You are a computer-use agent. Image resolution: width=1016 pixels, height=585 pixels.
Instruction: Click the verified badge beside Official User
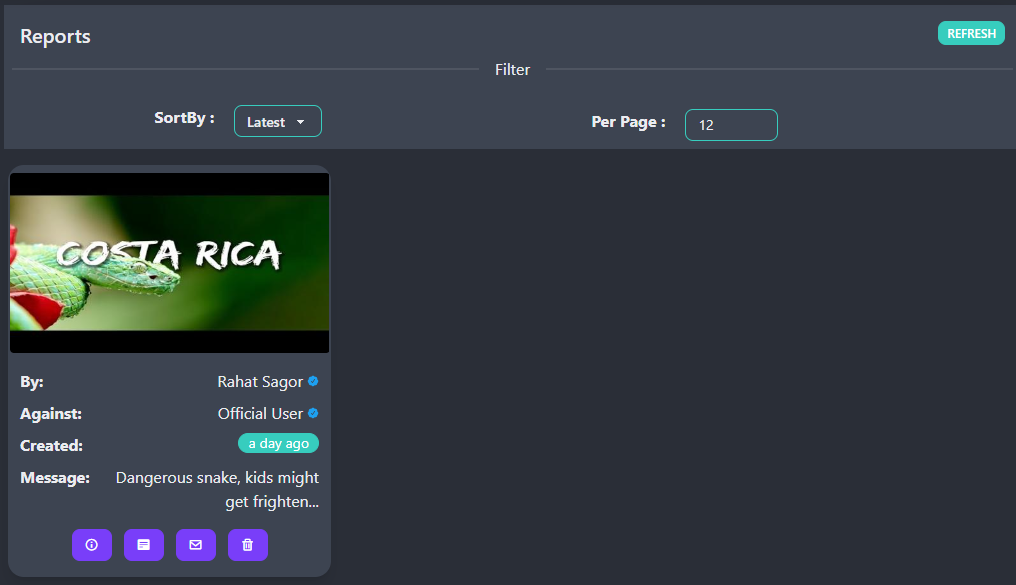coord(313,414)
